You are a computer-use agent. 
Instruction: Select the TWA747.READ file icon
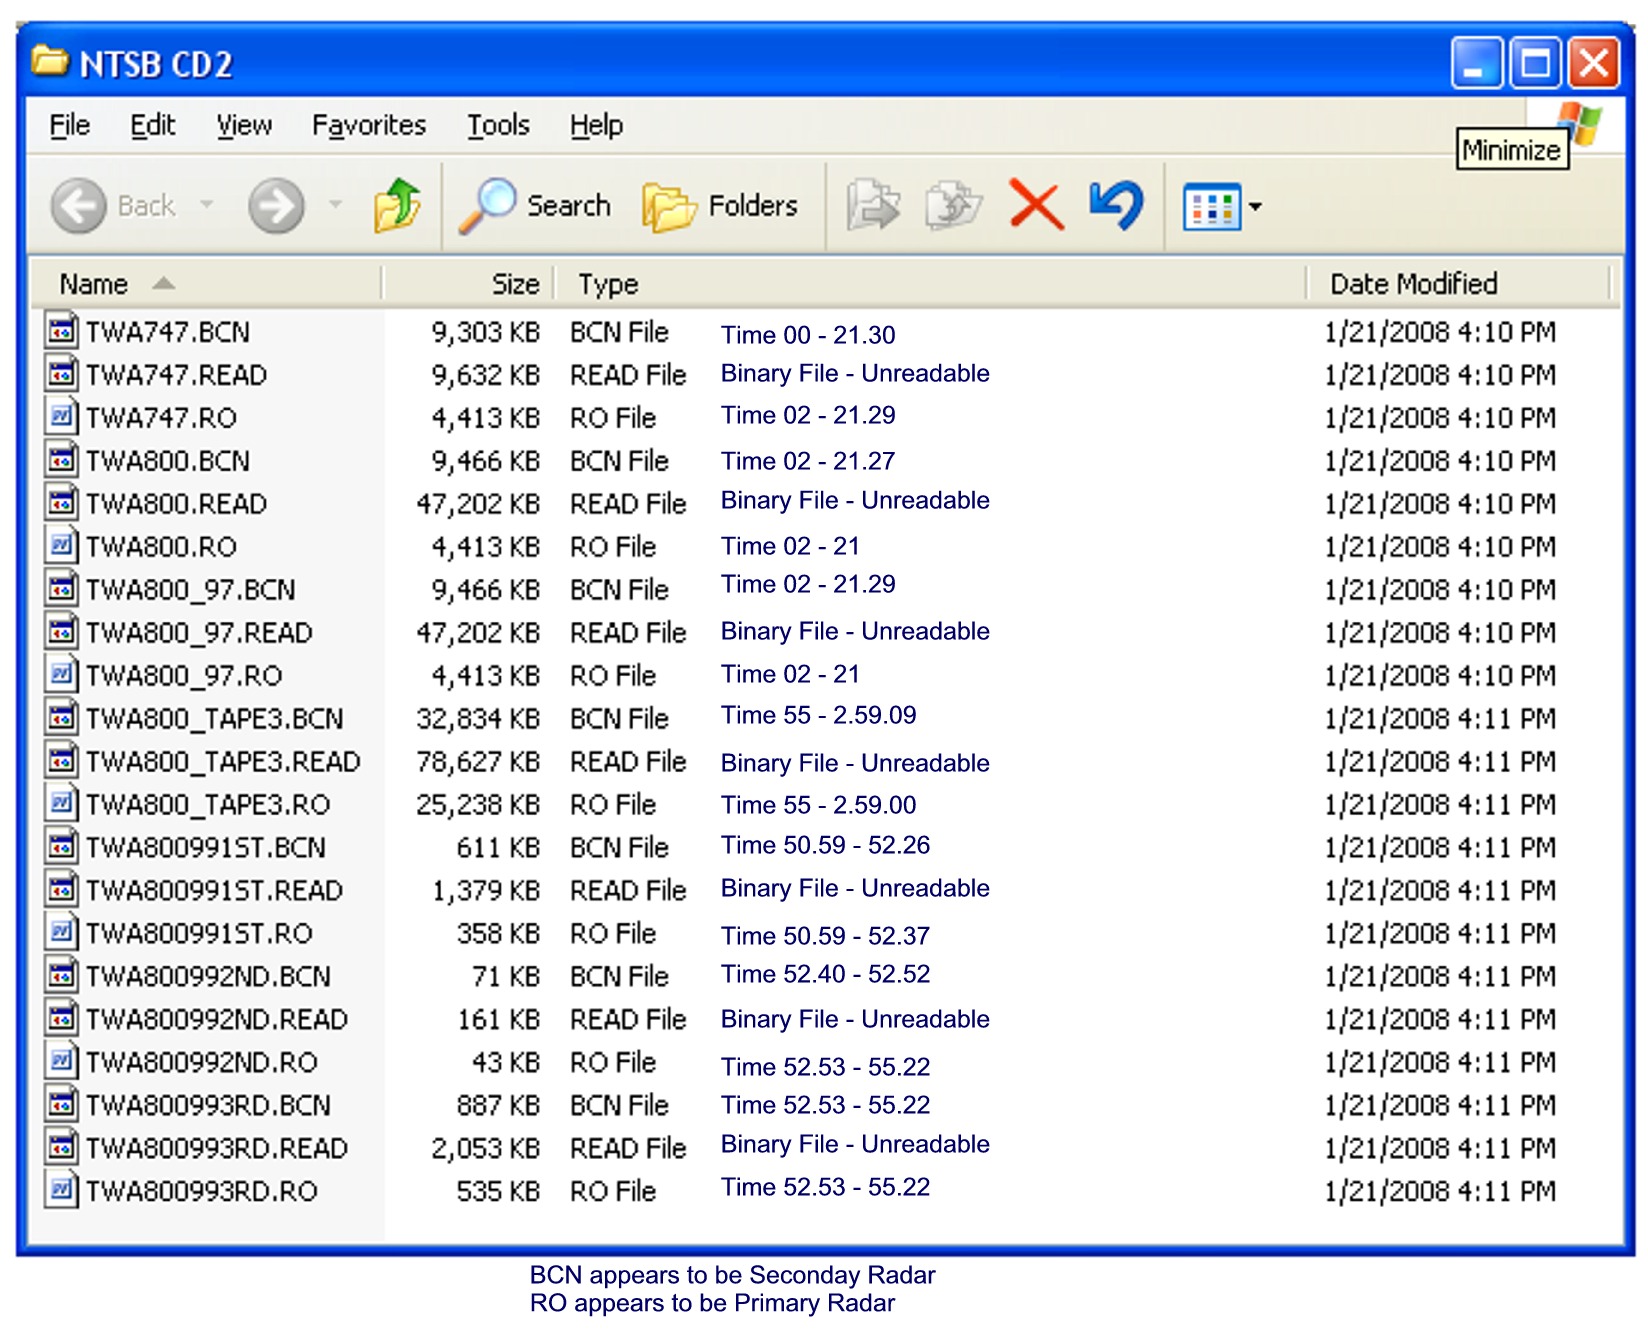coord(61,373)
